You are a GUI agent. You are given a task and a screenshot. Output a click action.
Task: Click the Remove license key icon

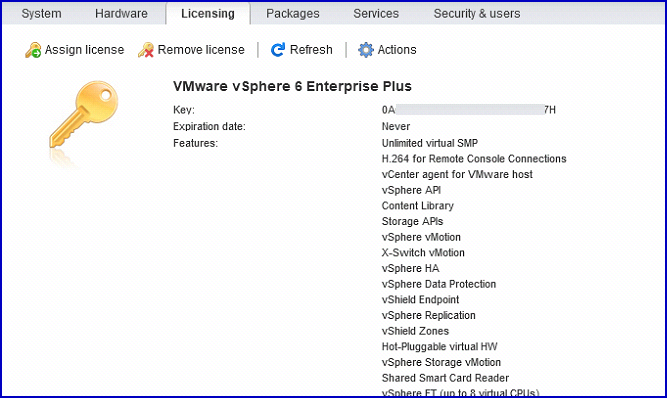tap(145, 50)
